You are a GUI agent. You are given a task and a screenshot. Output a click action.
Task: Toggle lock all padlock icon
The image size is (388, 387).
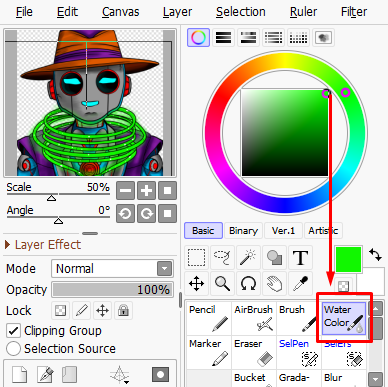click(123, 311)
